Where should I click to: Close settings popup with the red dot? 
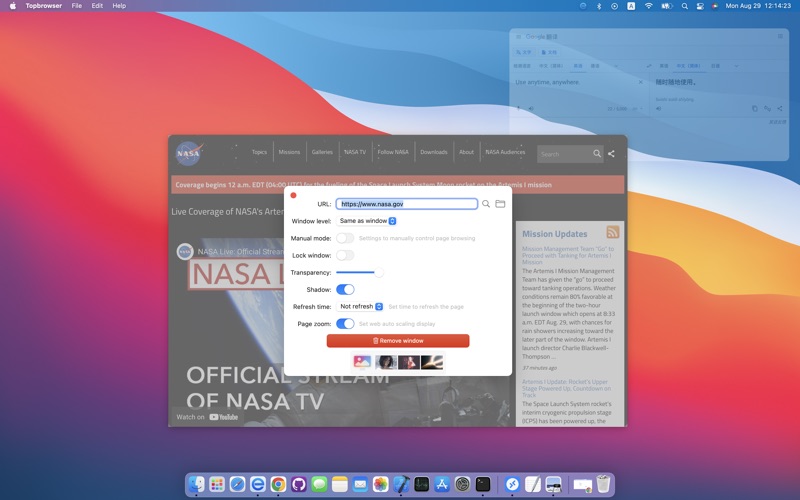tap(293, 195)
